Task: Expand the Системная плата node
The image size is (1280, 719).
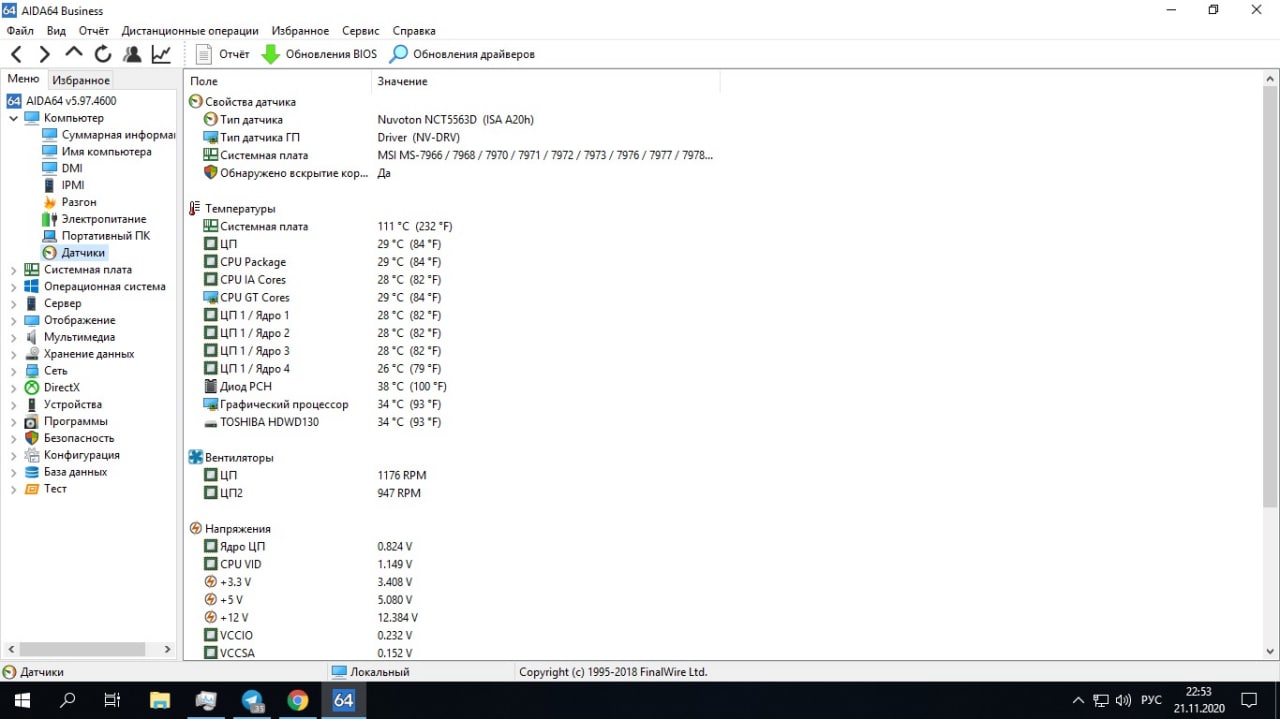Action: [14, 270]
